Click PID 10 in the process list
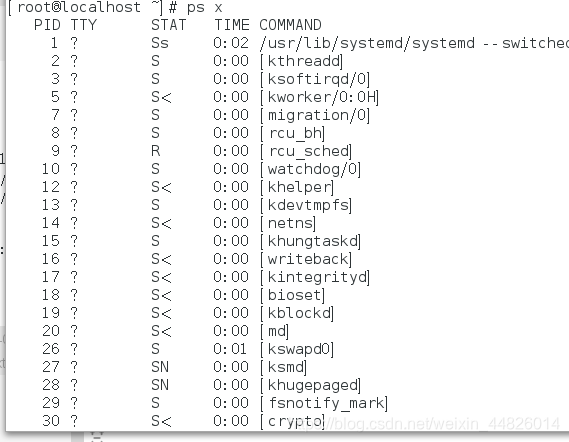 (51, 169)
